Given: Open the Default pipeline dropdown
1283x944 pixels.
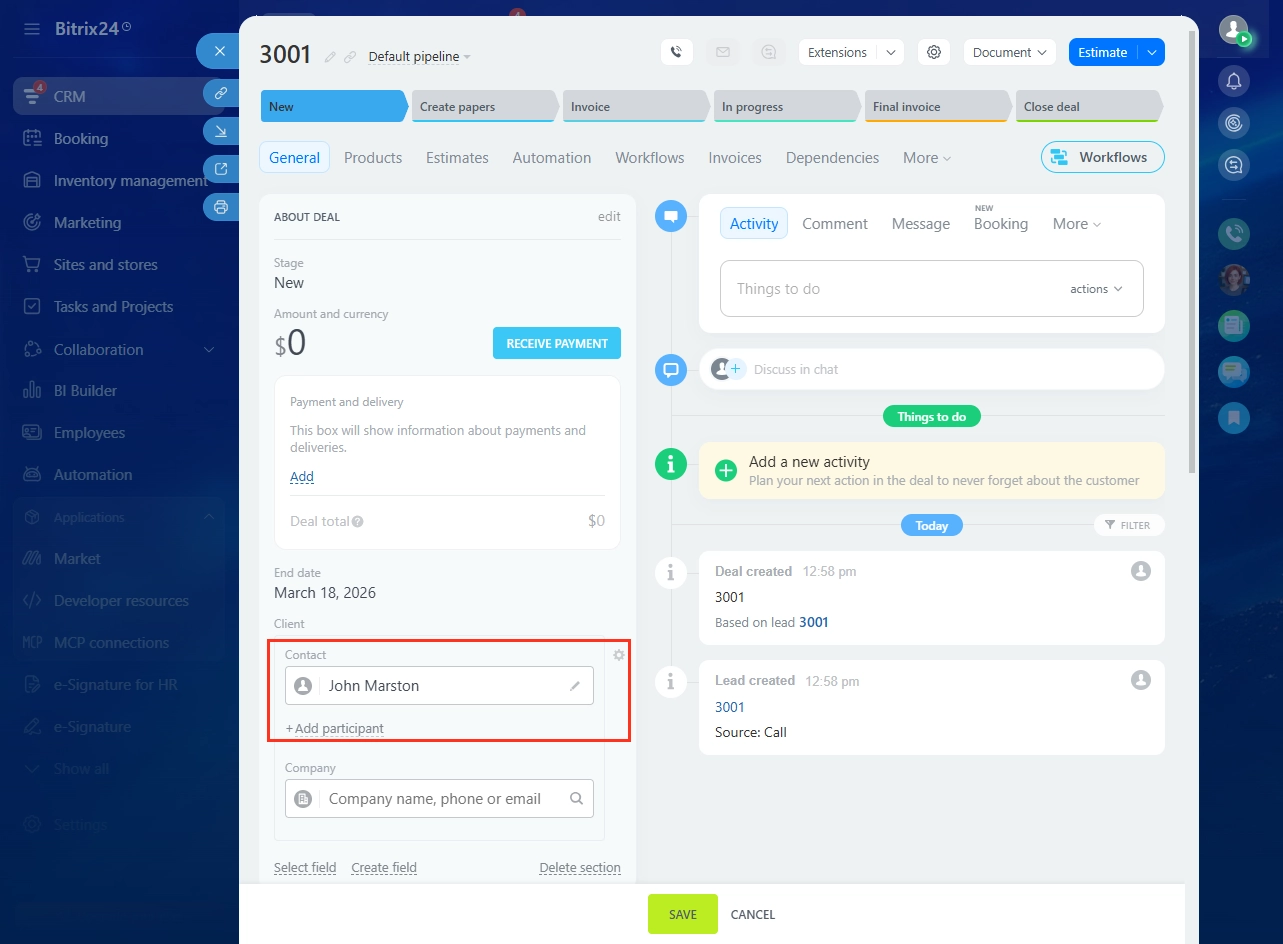Looking at the screenshot, I should [x=419, y=57].
